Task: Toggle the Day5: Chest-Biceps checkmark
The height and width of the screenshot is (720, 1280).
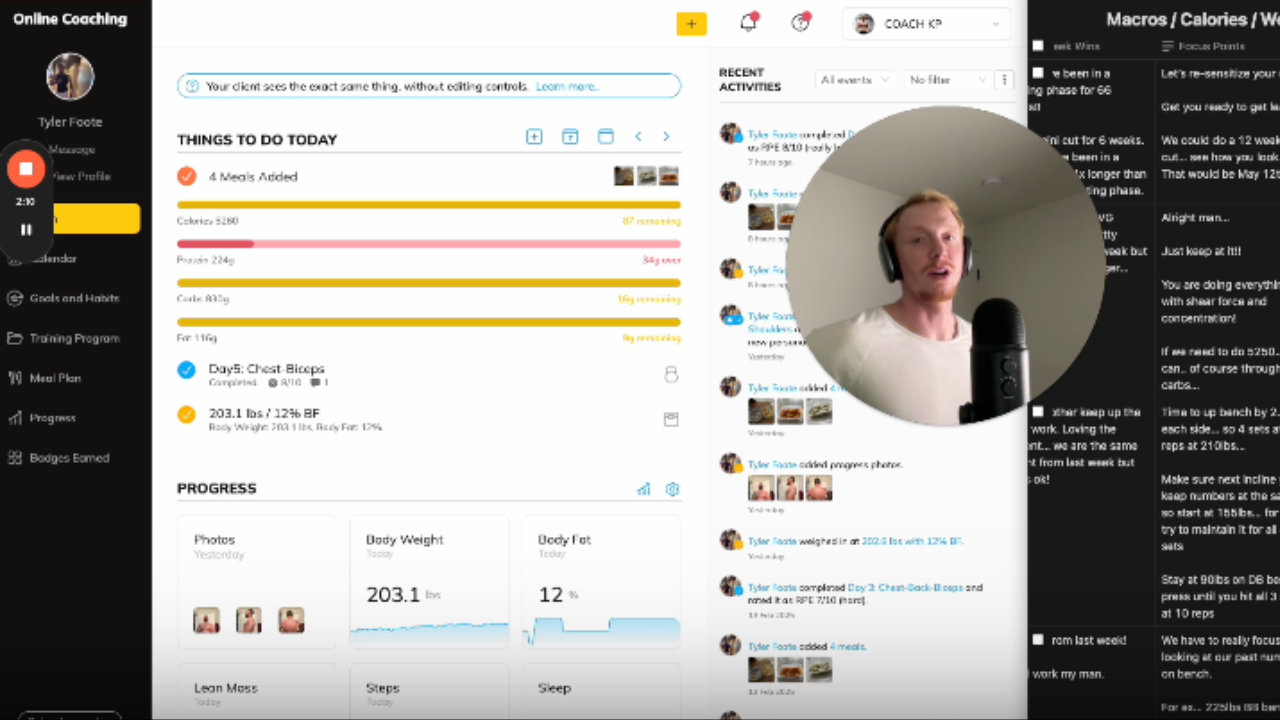Action: [x=186, y=370]
